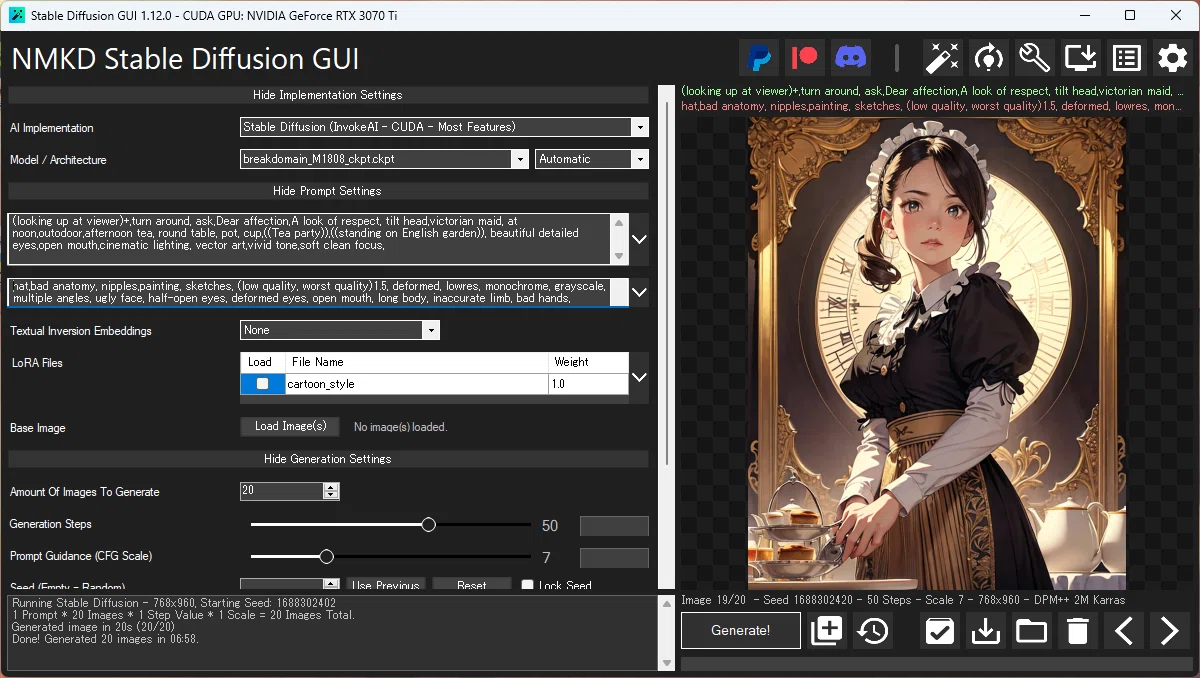The height and width of the screenshot is (678, 1200).
Task: Collapse the Hide Implementation Settings section
Action: coord(328,95)
